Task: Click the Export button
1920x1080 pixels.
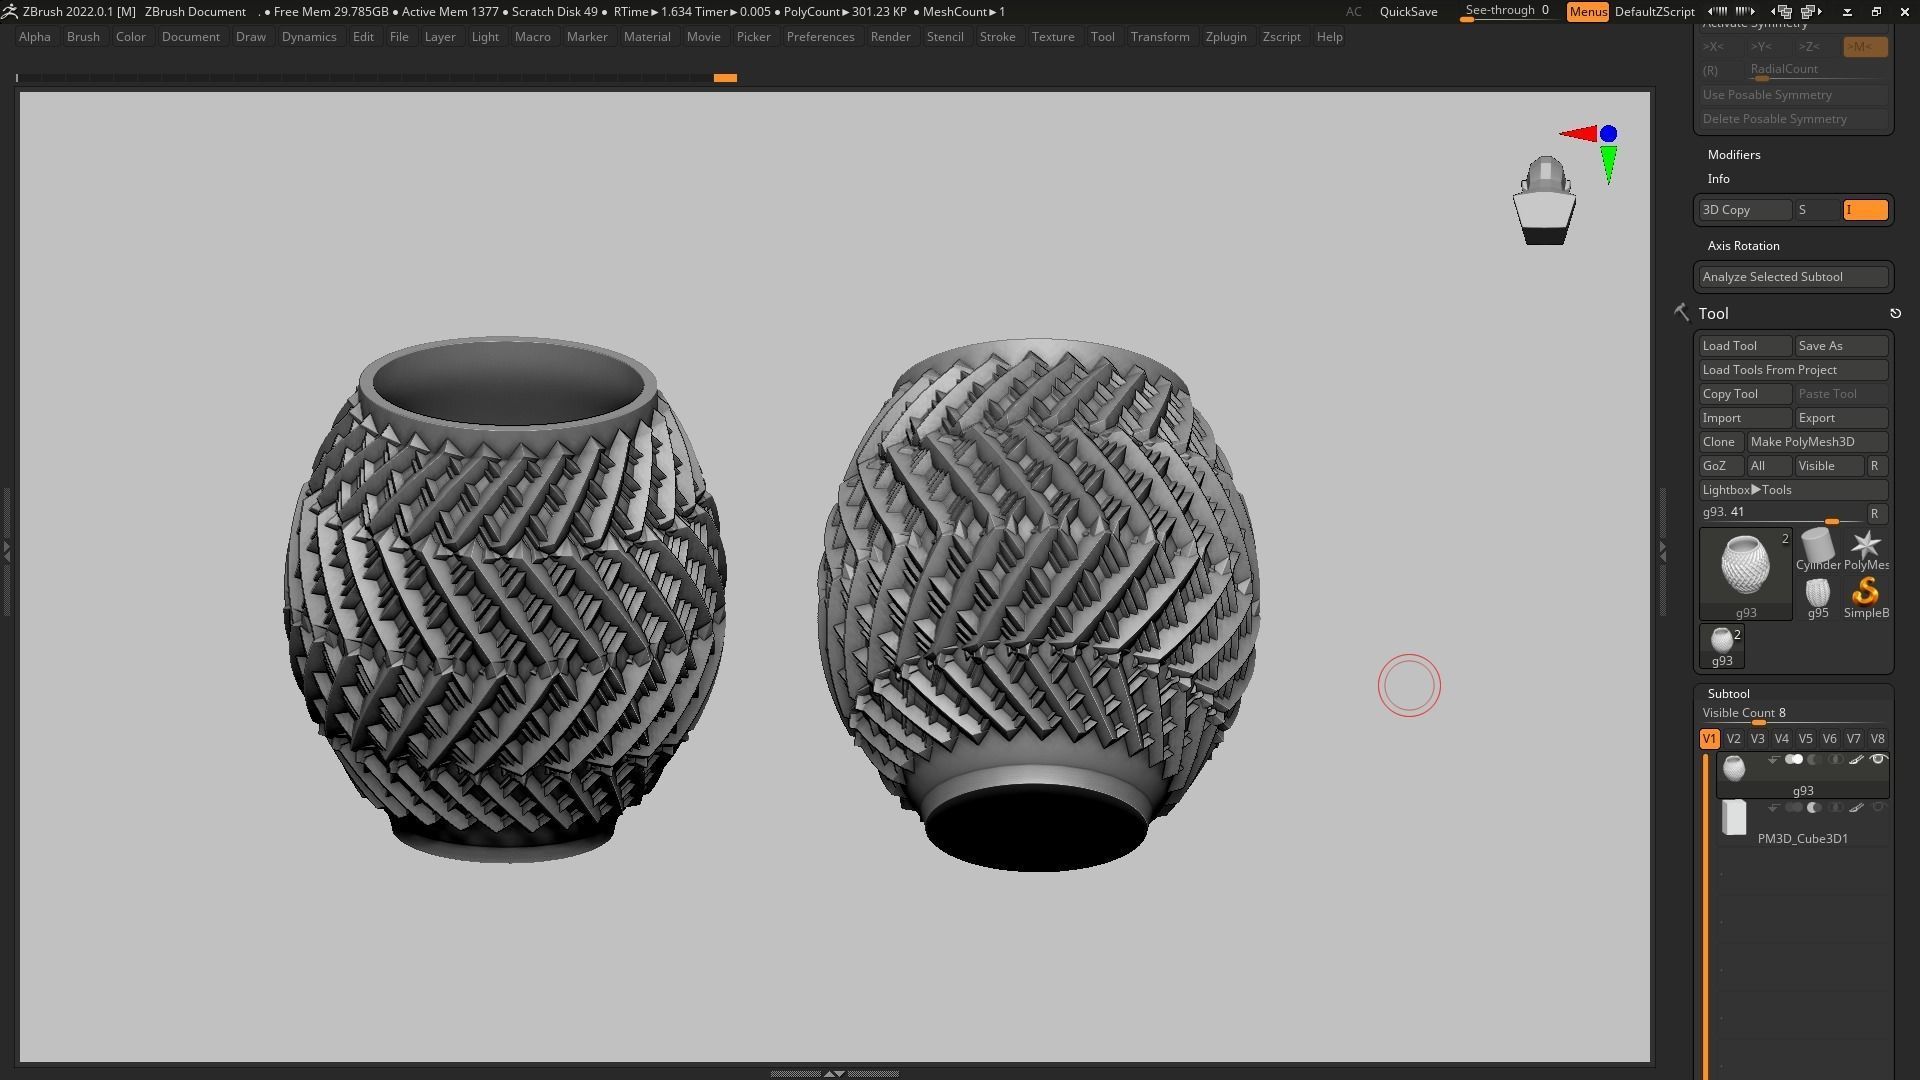Action: (x=1842, y=418)
